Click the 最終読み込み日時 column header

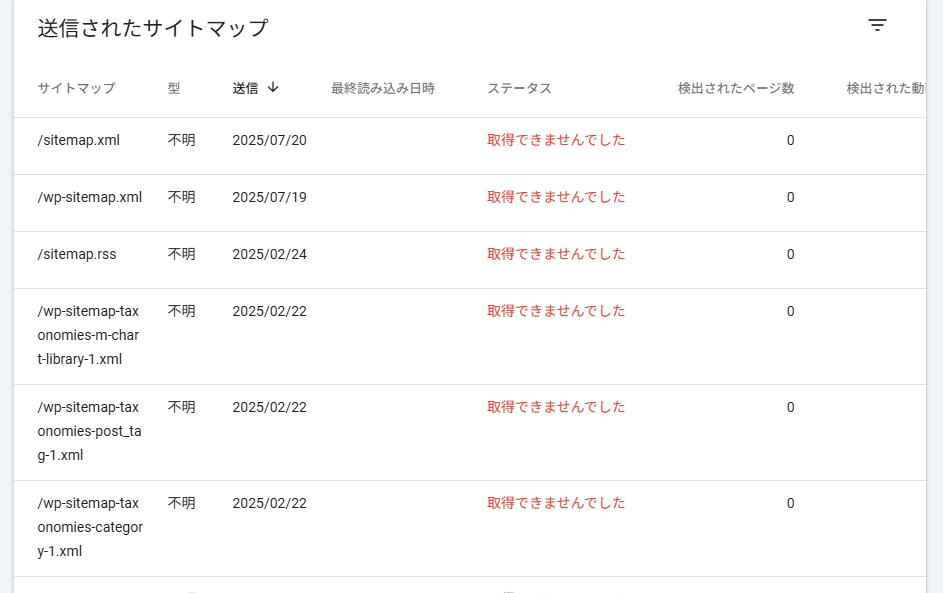point(382,88)
